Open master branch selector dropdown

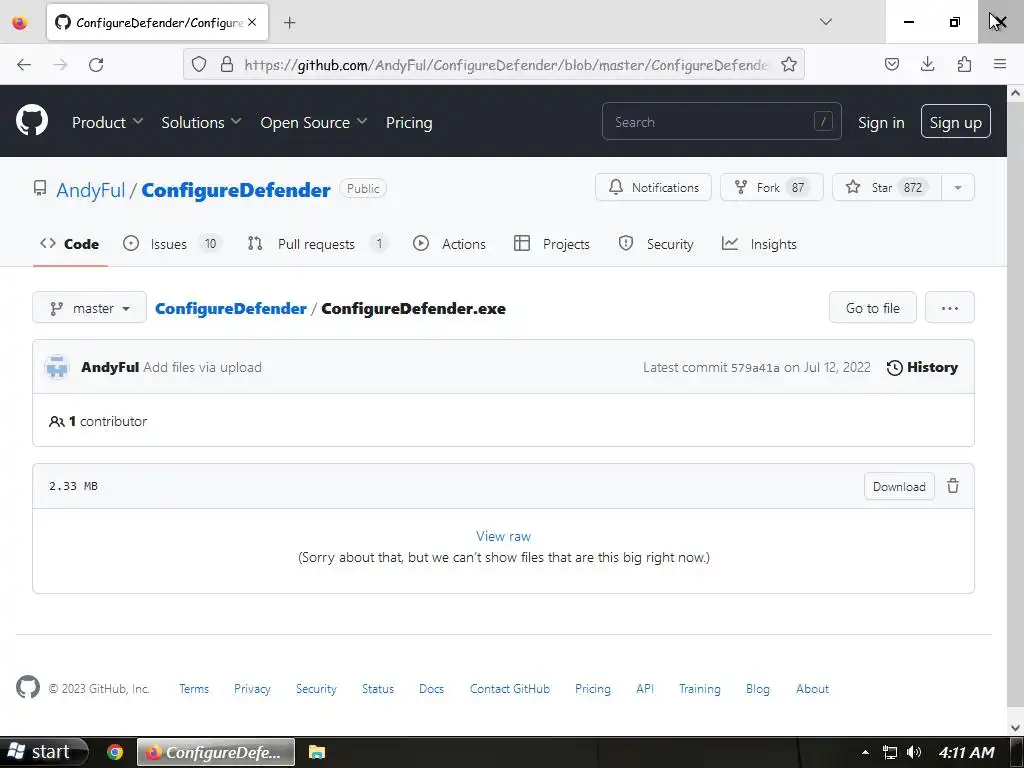[89, 308]
